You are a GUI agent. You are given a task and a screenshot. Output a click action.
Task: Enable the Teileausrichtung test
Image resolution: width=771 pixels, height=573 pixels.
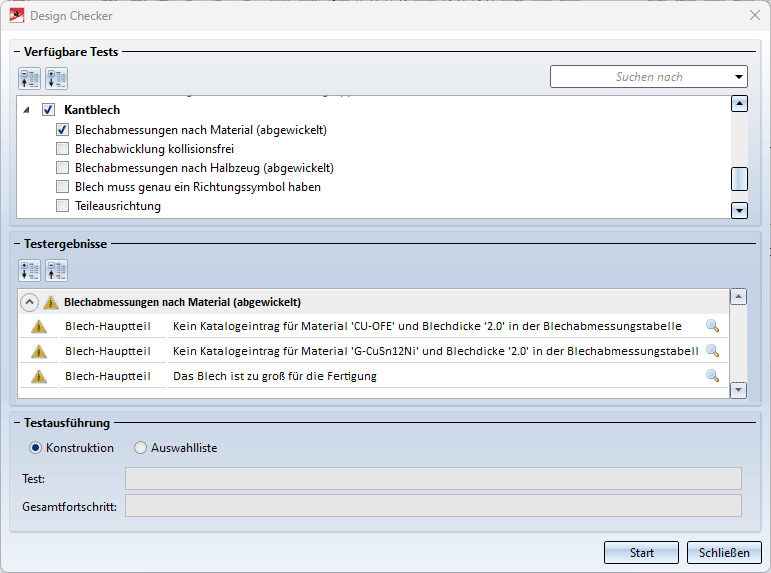[63, 206]
